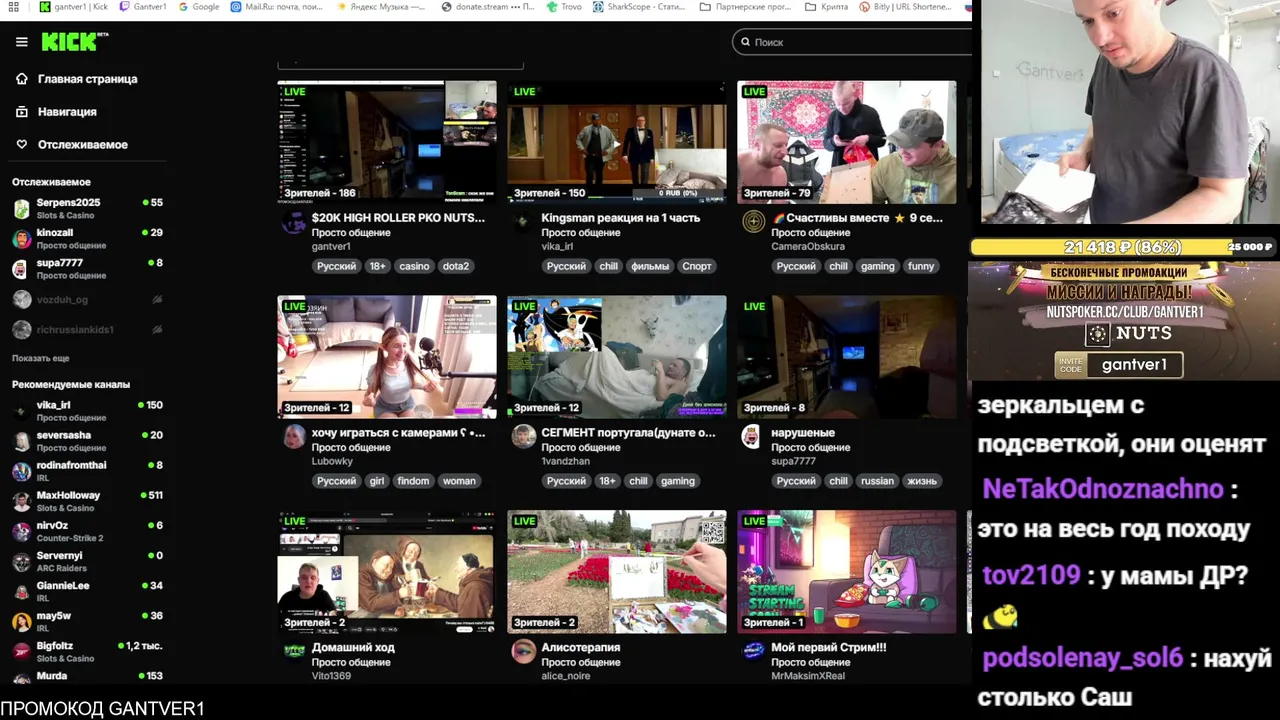Open Bigfoltz channel avatar
Image resolution: width=1280 pixels, height=720 pixels.
(21, 652)
